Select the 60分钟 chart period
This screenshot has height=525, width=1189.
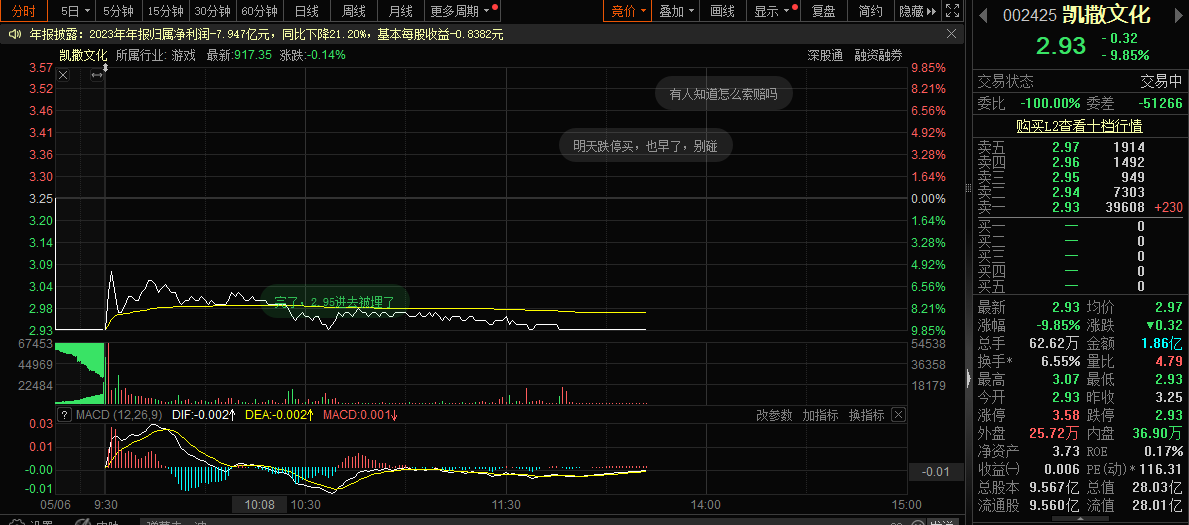click(259, 11)
